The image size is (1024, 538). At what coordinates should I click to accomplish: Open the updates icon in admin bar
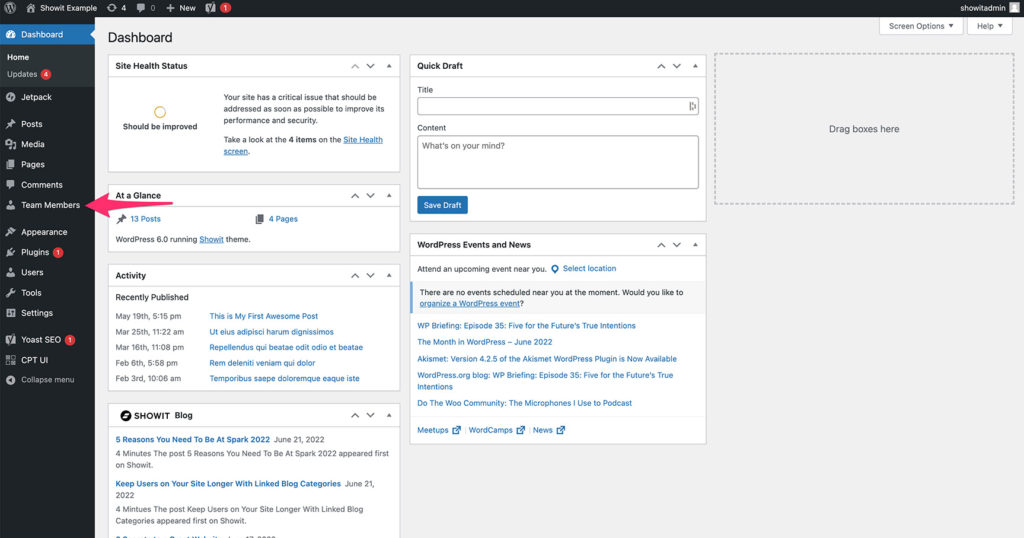(111, 8)
